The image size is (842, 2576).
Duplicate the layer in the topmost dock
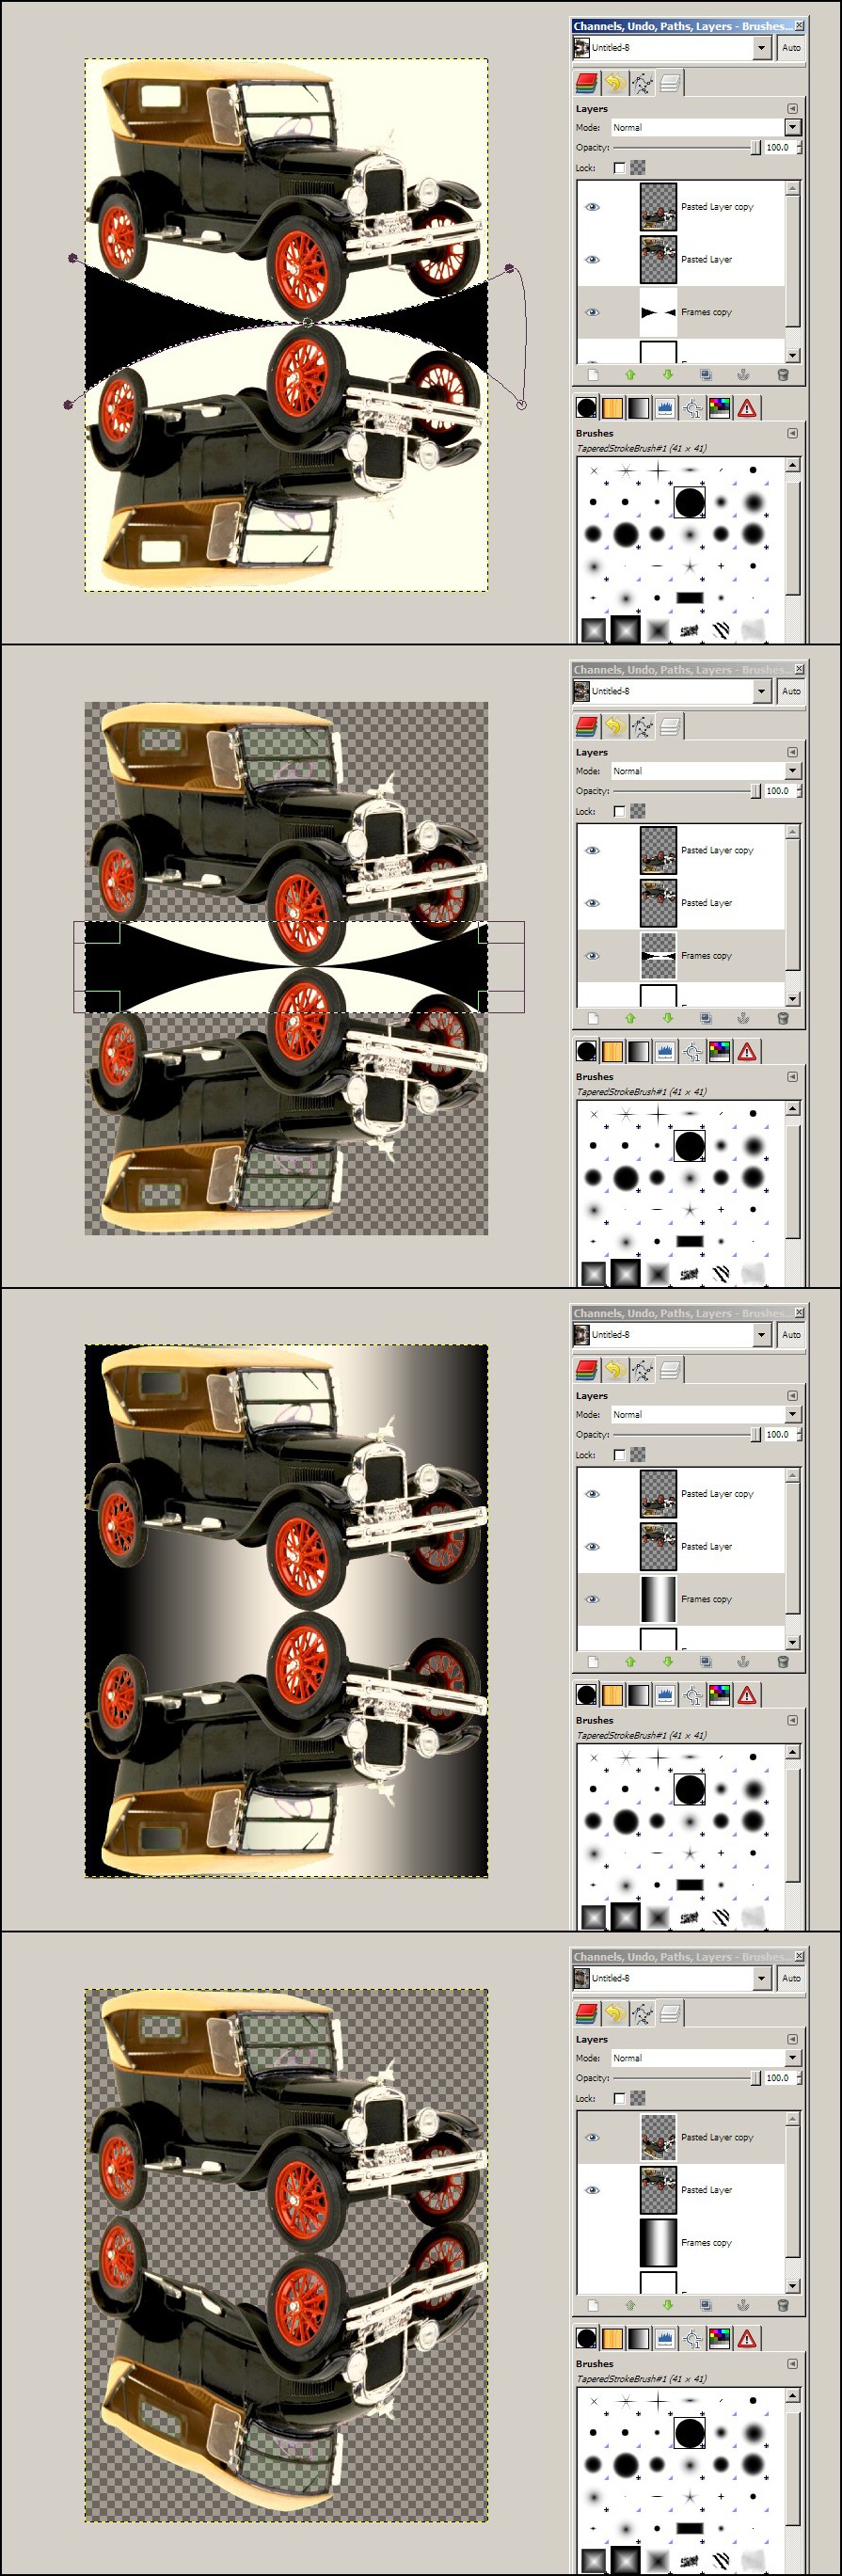point(706,375)
